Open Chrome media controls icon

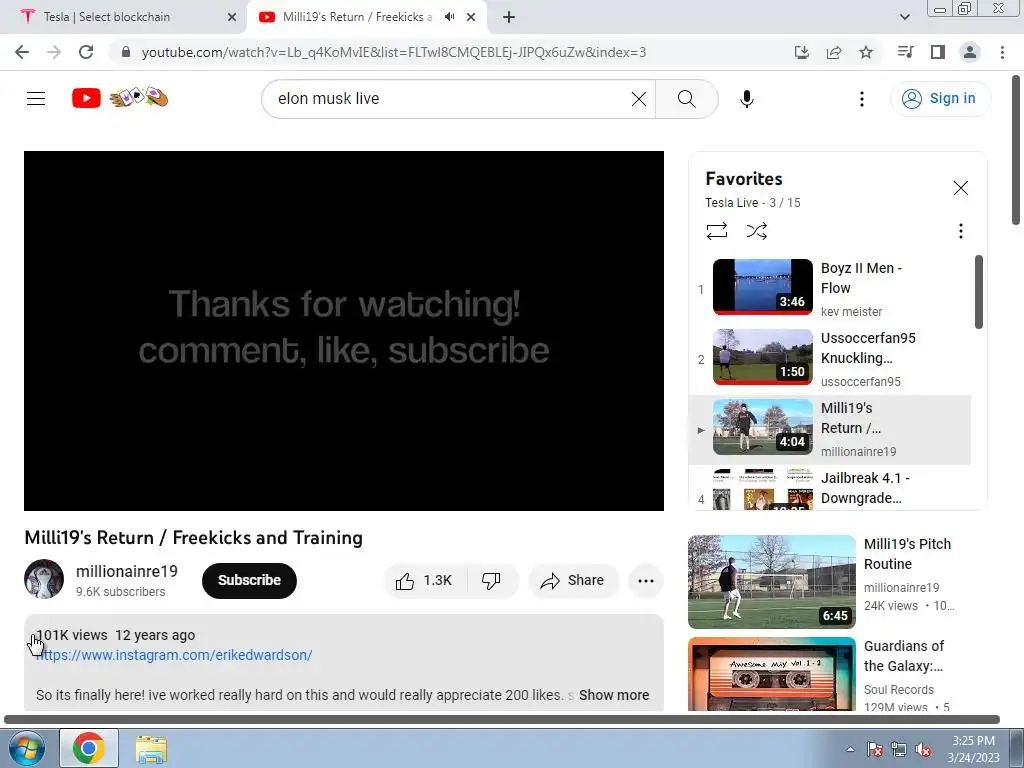(905, 52)
